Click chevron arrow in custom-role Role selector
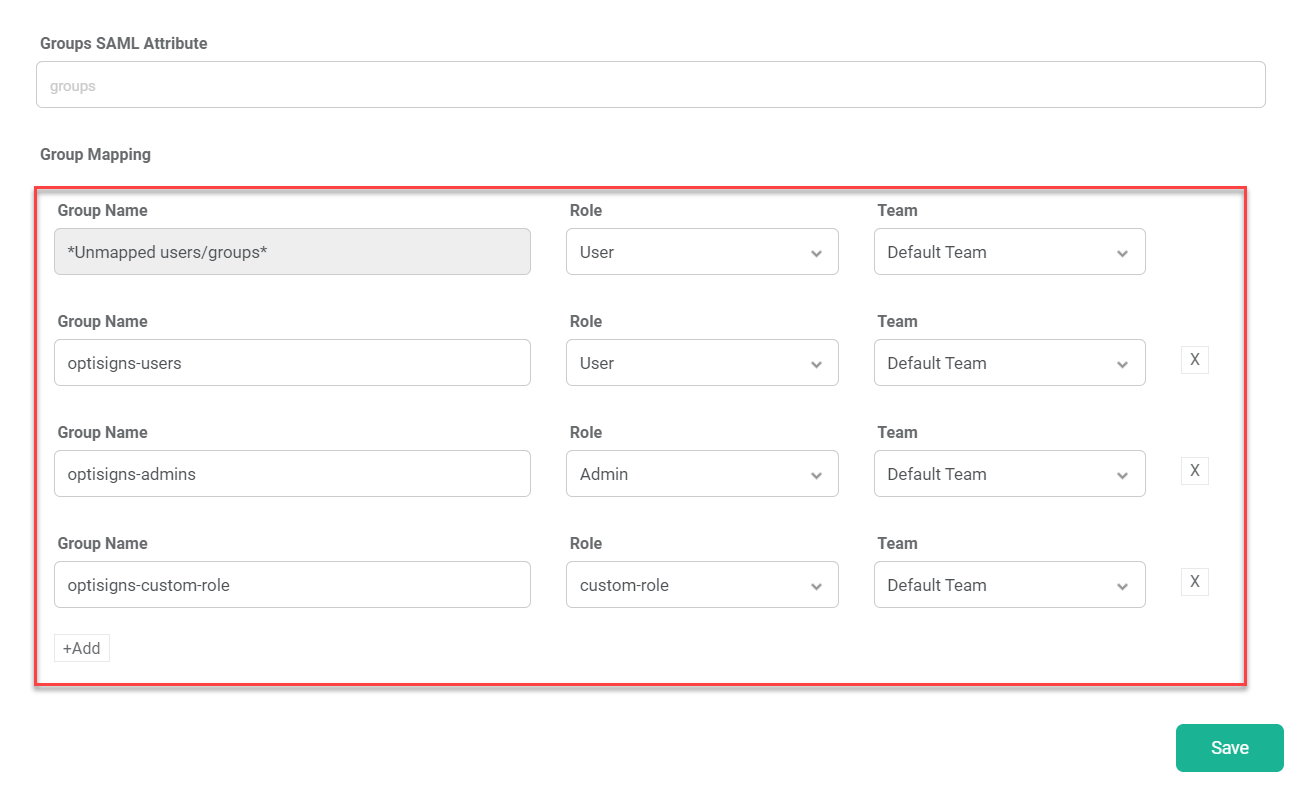The width and height of the screenshot is (1304, 786). pyautogui.click(x=816, y=586)
